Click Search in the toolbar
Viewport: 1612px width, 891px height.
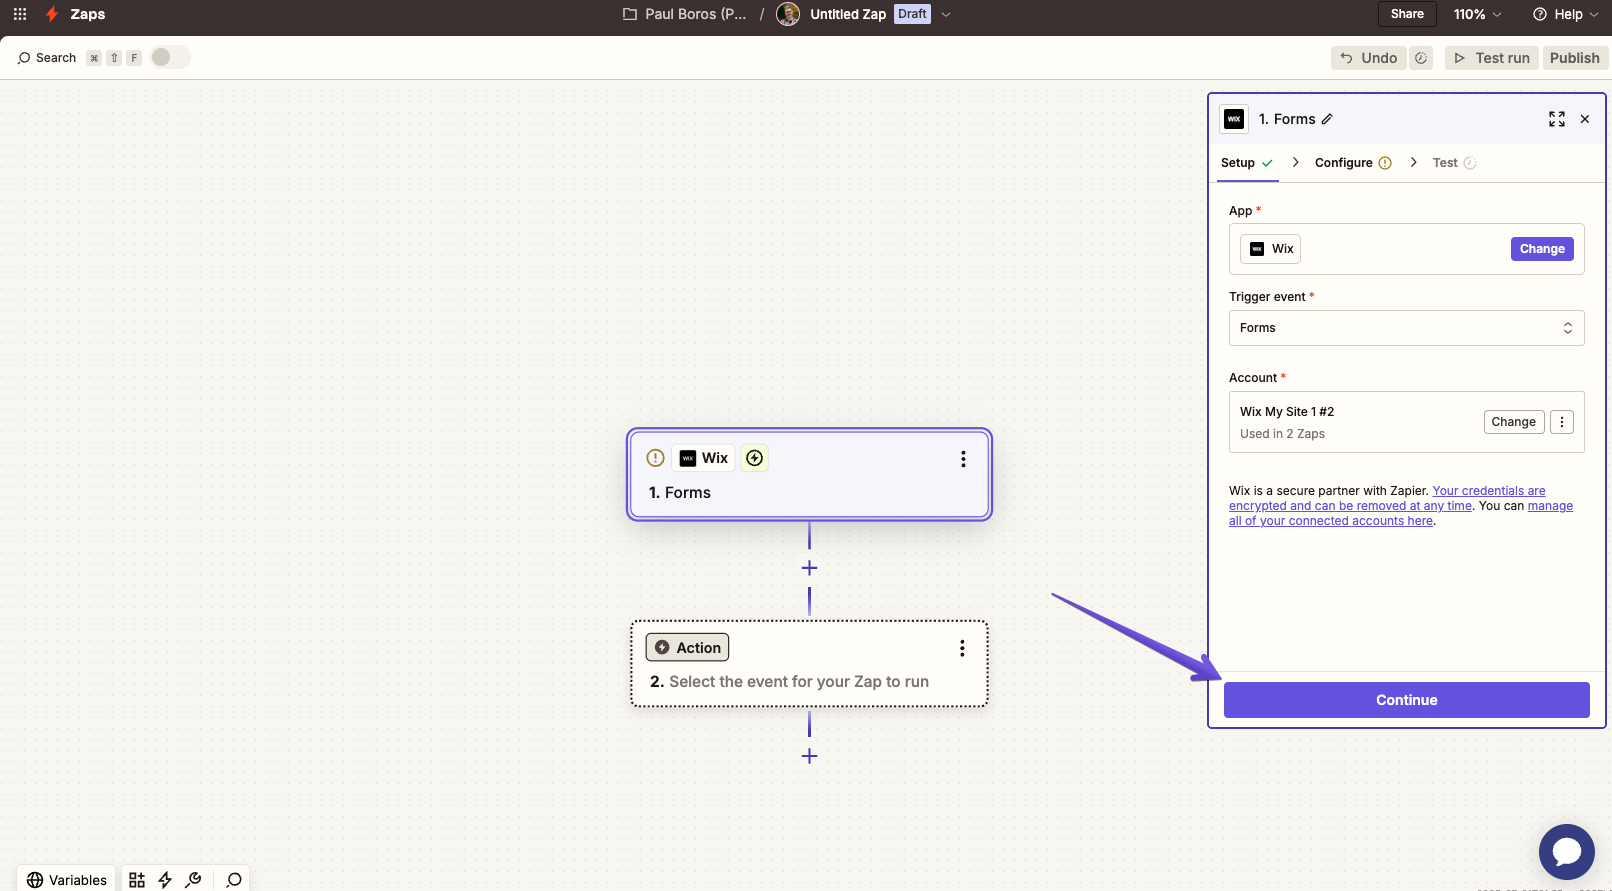(47, 58)
